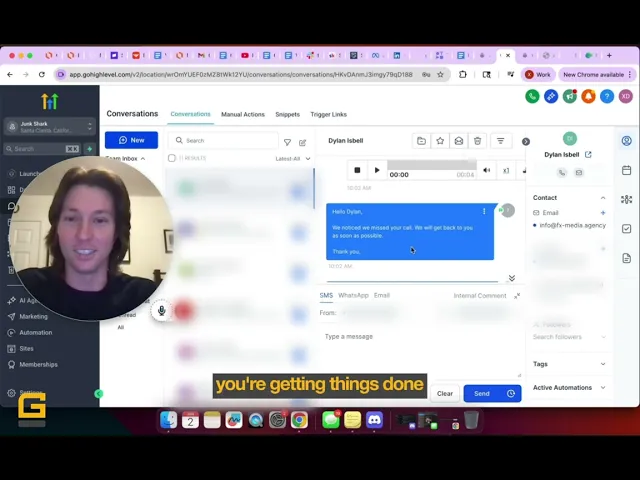This screenshot has height=480, width=640.
Task: Open the Manual Actions tab
Action: 243,115
